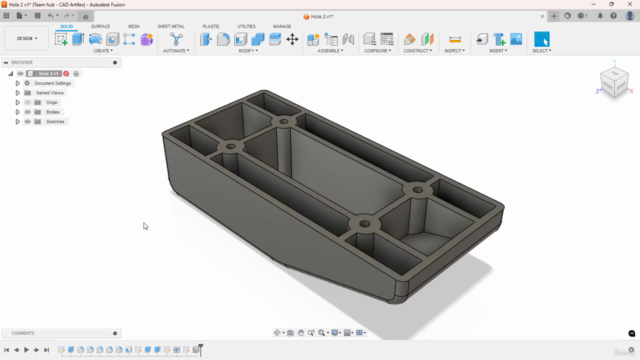Select the Rectangular Pattern tool

click(129, 39)
